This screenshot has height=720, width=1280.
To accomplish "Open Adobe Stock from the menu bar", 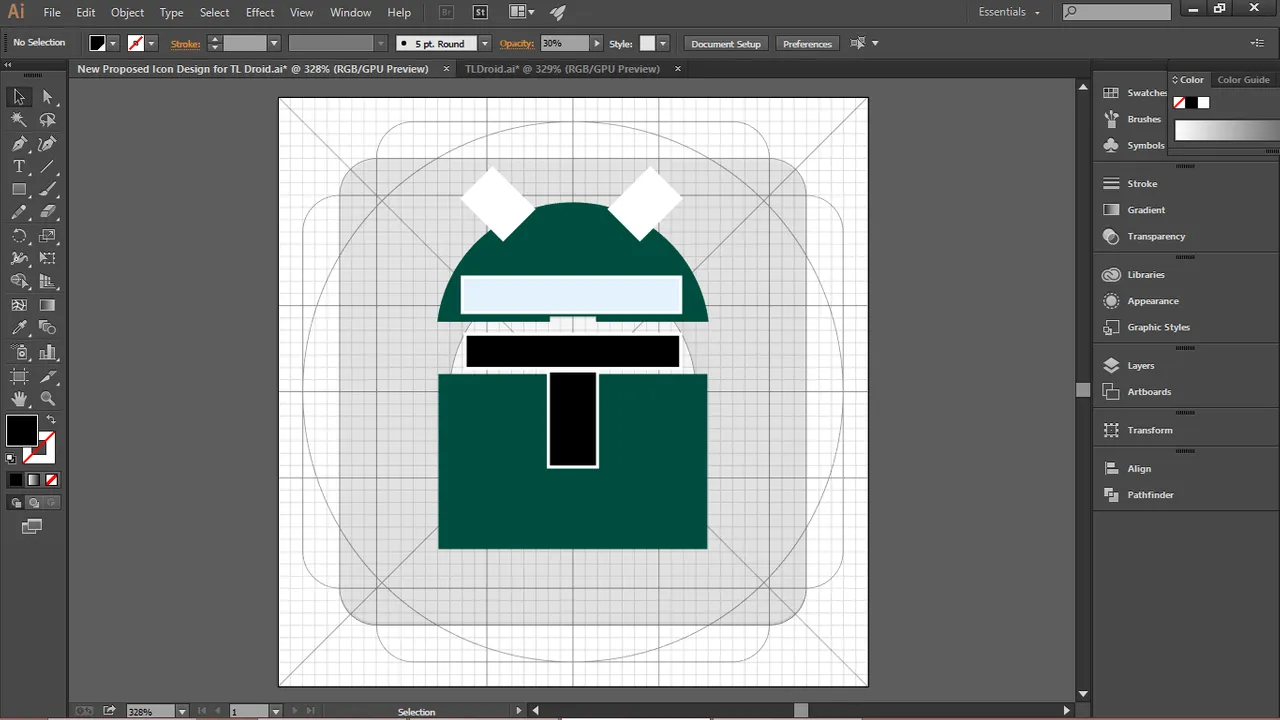I will (x=480, y=12).
